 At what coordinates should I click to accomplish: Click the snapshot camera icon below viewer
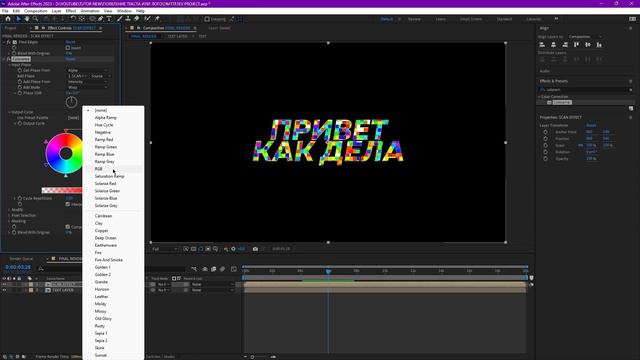coord(255,249)
